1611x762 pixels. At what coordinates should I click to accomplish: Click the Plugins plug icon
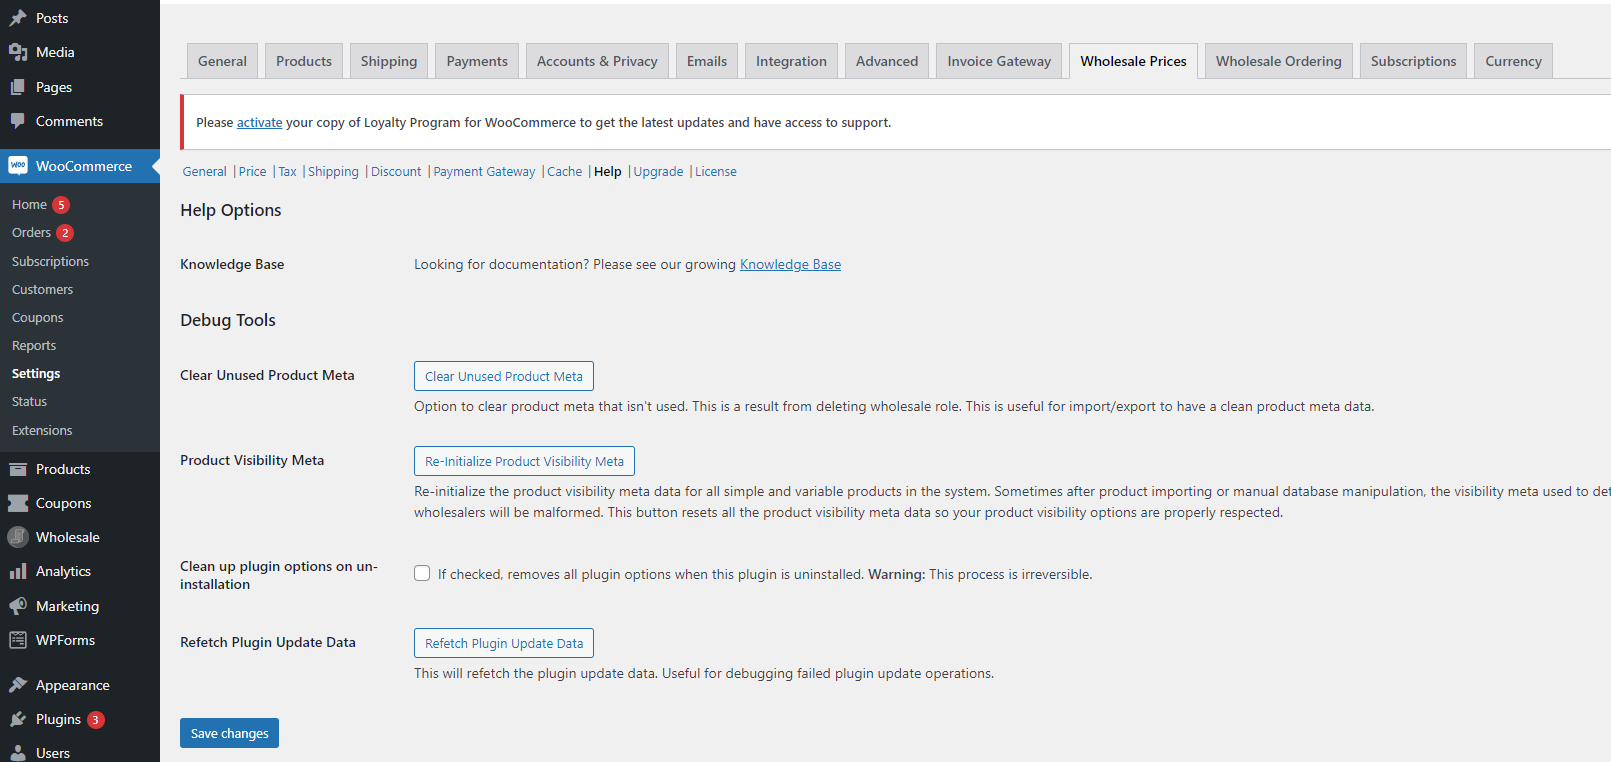(x=18, y=719)
